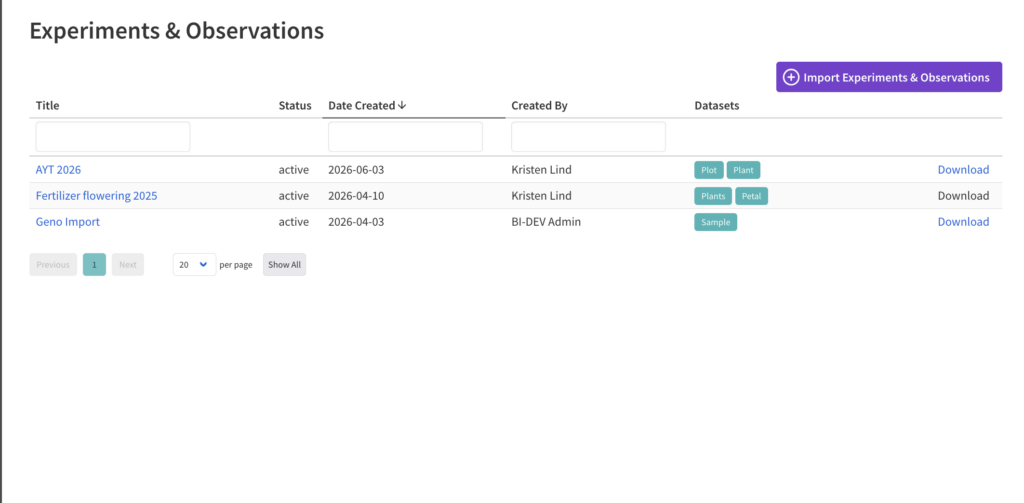This screenshot has width=1024, height=503.
Task: Download the AYT 2026 experiment
Action: (963, 170)
